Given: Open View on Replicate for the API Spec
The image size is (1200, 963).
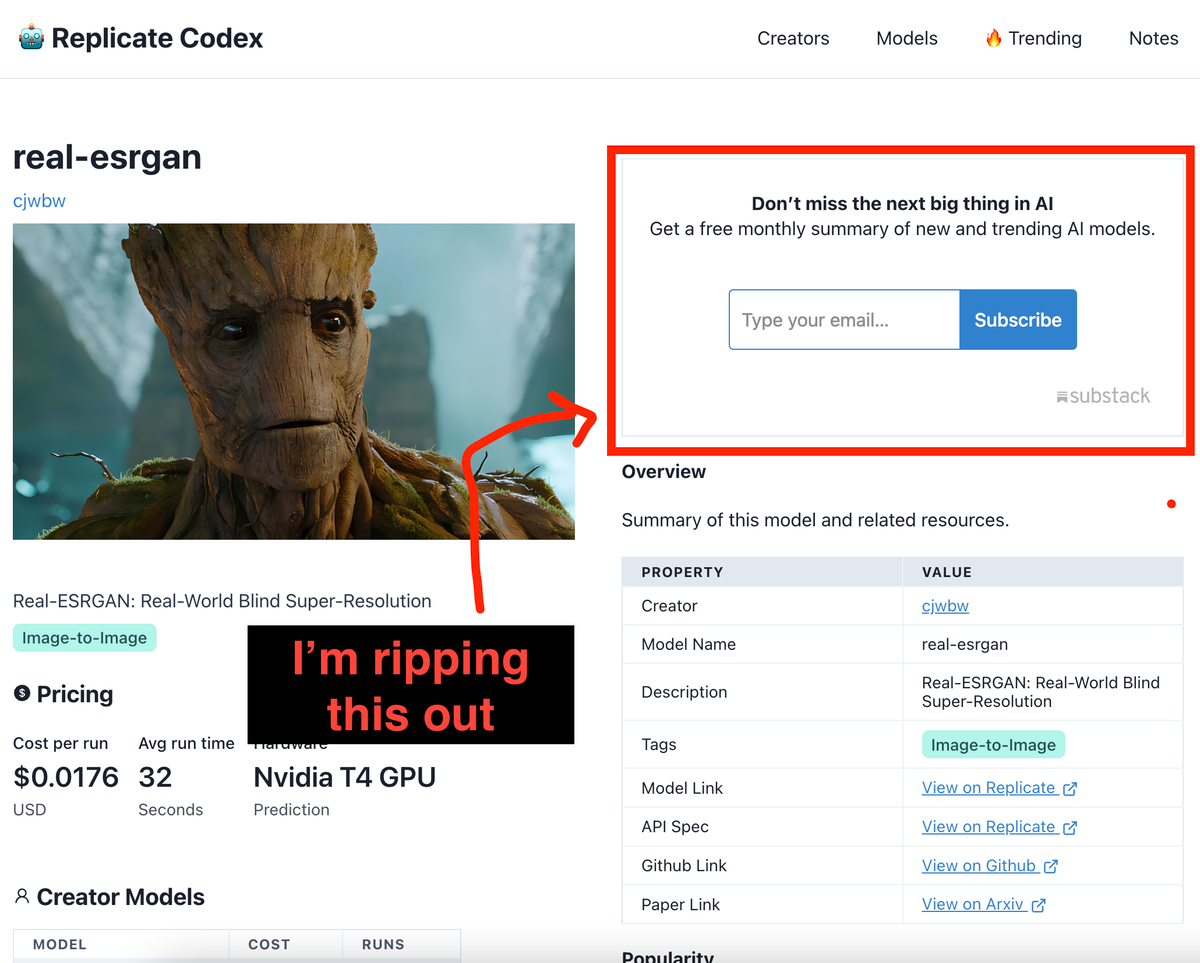Looking at the screenshot, I should pos(990,826).
